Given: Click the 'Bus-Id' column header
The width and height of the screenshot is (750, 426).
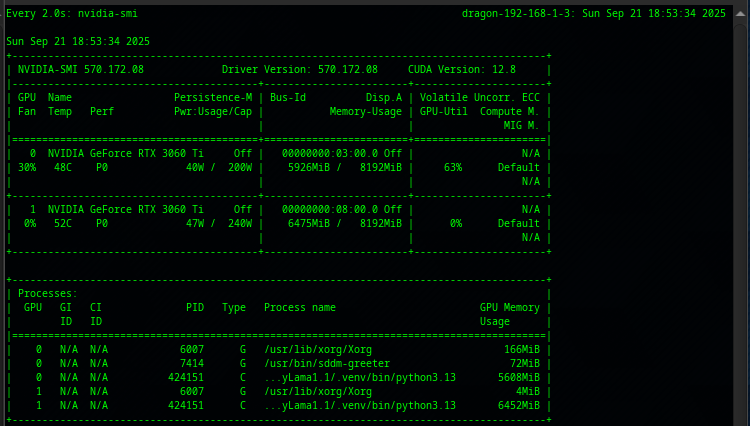Looking at the screenshot, I should point(288,98).
